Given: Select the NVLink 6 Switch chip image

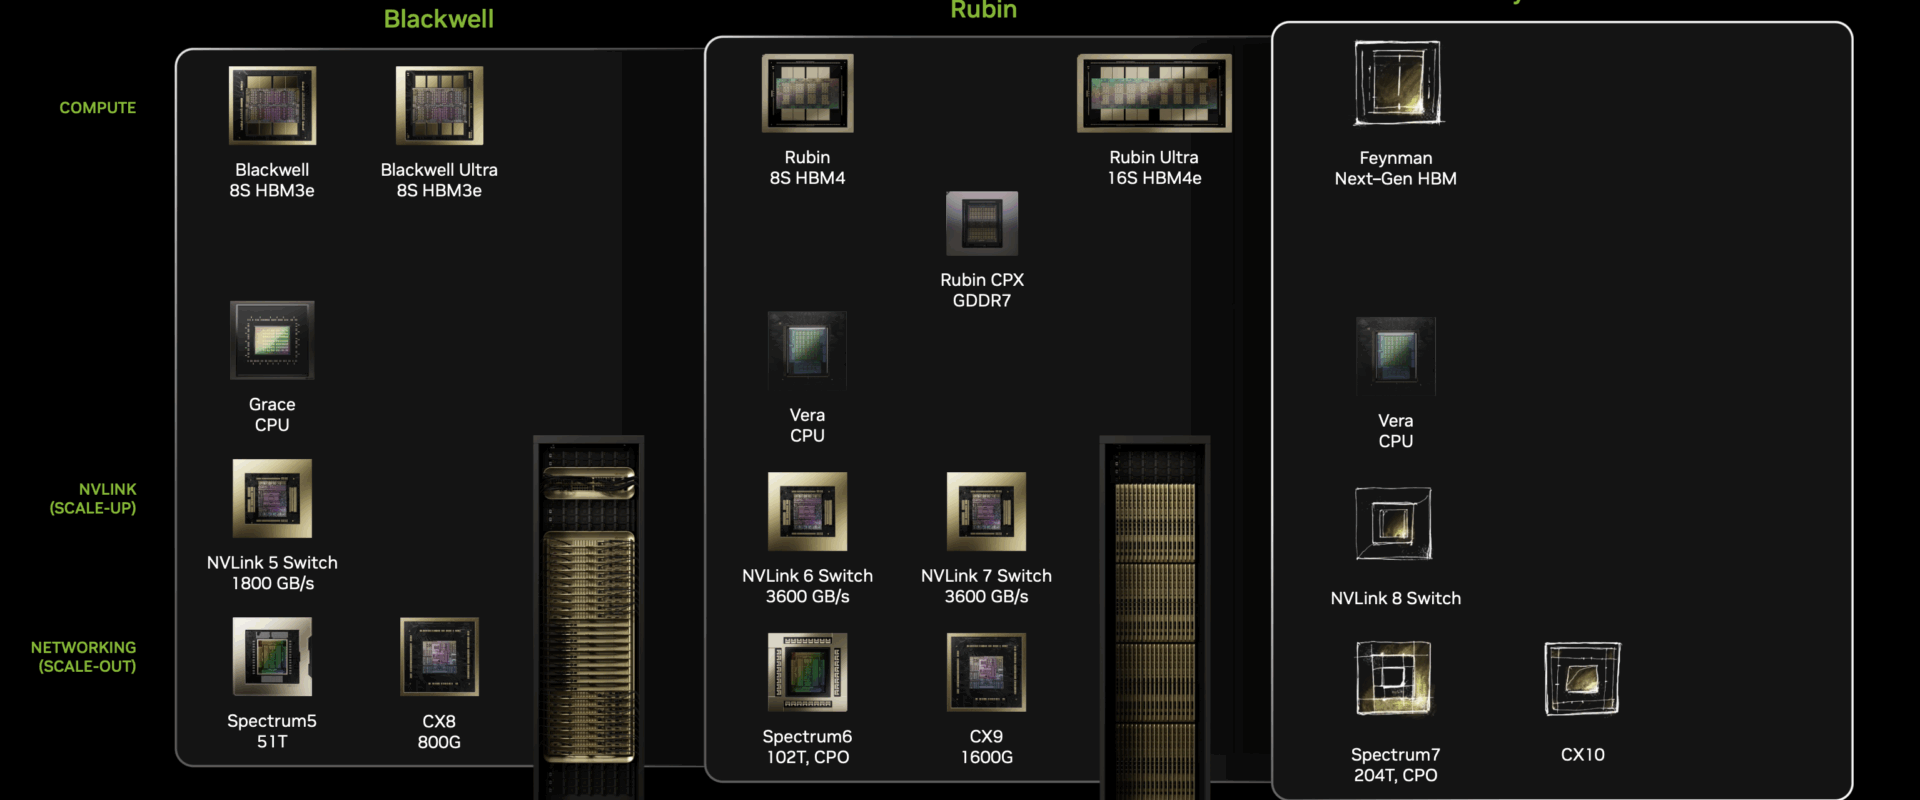Looking at the screenshot, I should (x=807, y=511).
